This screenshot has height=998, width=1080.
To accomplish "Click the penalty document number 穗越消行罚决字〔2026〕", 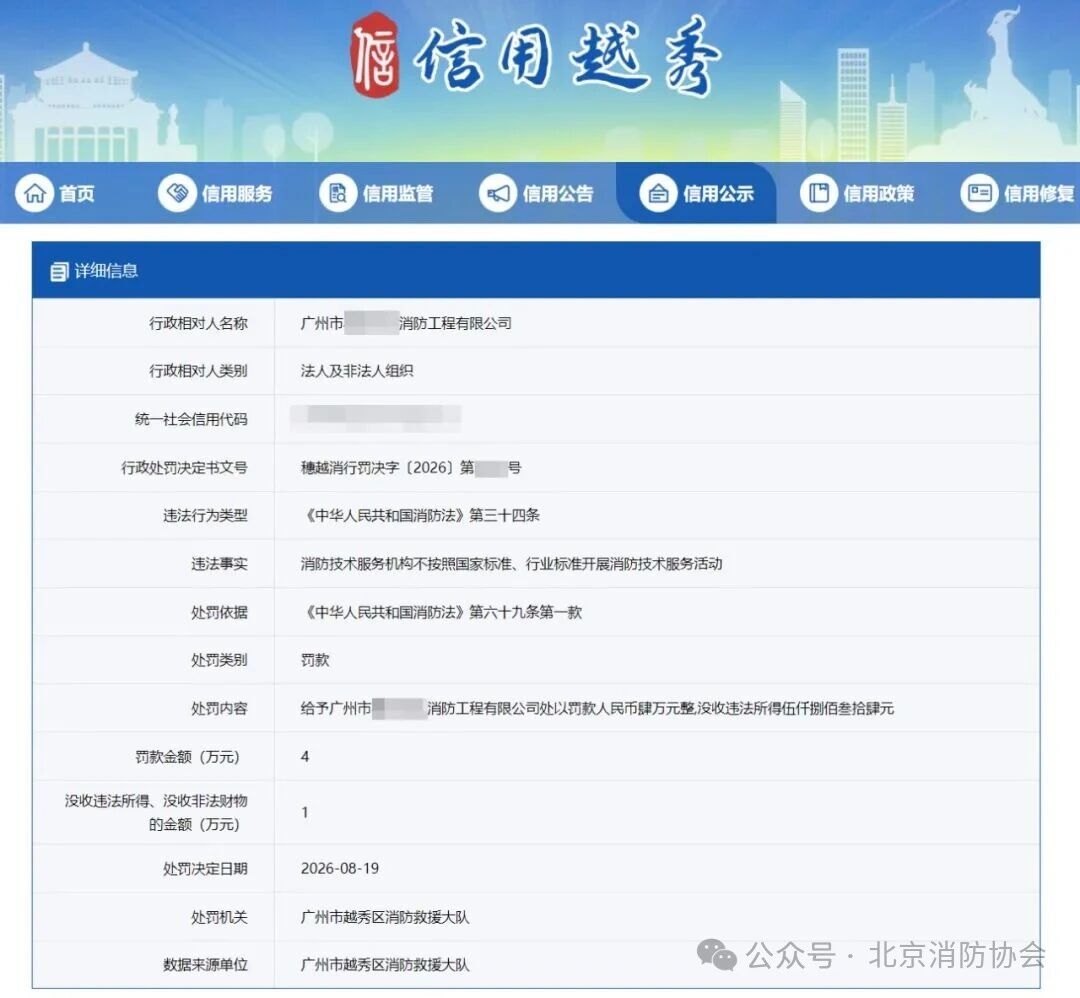I will (x=411, y=468).
